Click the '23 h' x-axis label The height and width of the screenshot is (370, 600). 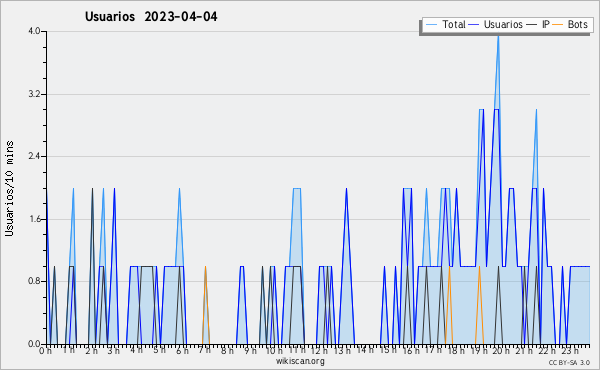click(x=570, y=351)
